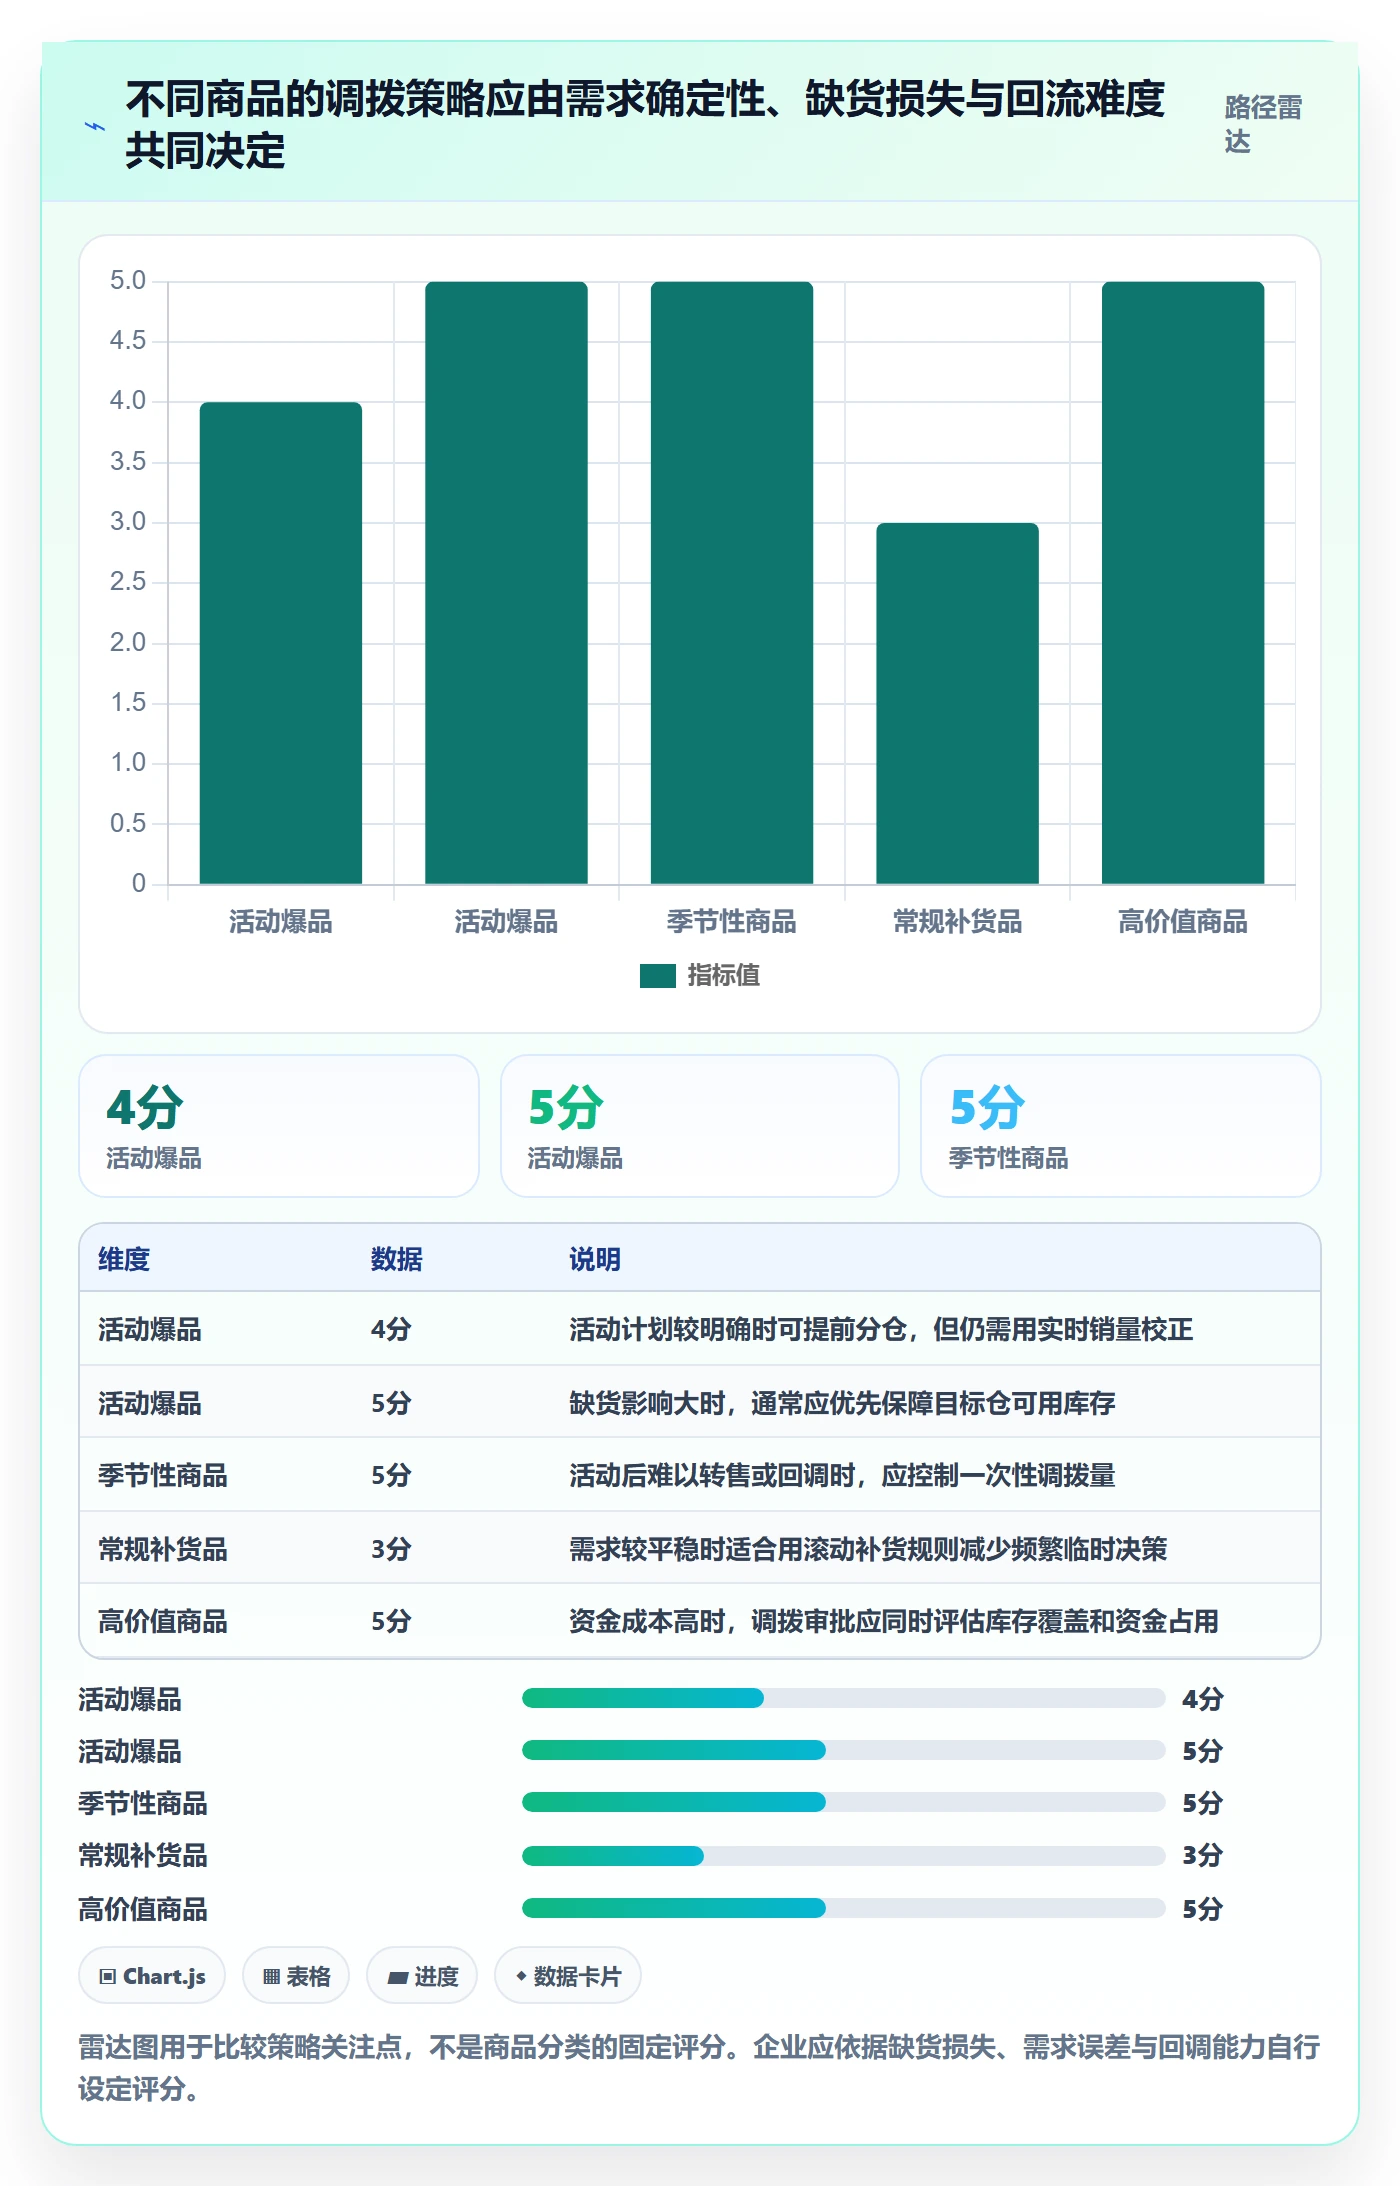
Task: Select the table row about 目标仓可用库存
Action: click(700, 1403)
